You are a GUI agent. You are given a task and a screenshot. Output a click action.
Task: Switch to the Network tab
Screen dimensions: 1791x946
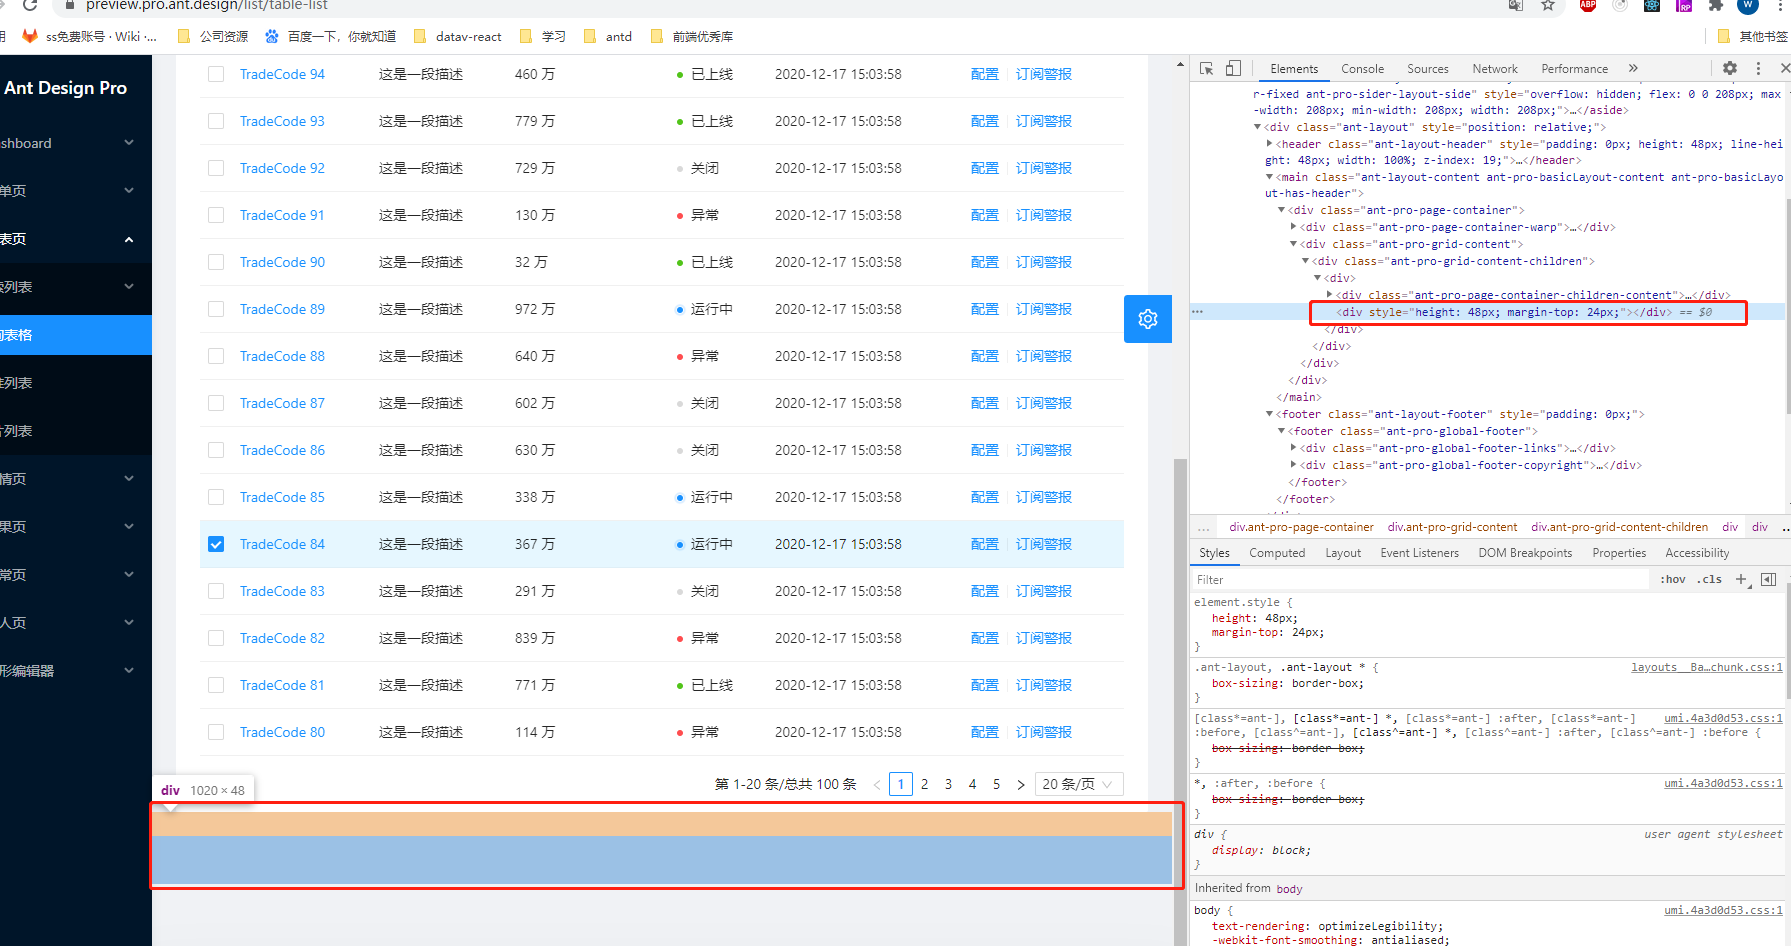(1495, 69)
